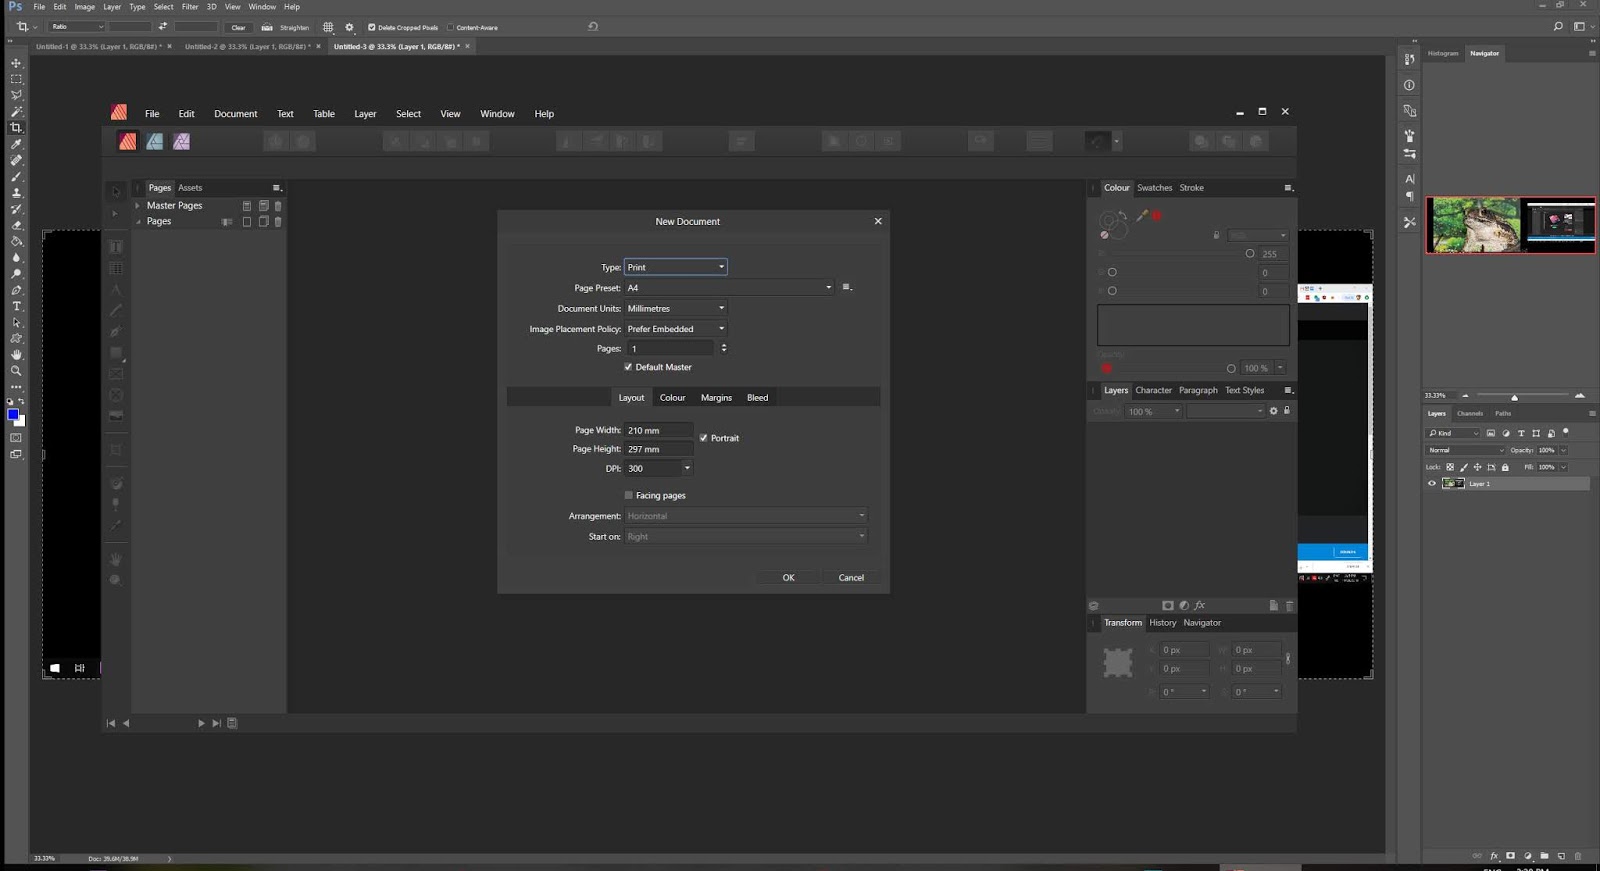Click the Straighten level icon

(267, 27)
